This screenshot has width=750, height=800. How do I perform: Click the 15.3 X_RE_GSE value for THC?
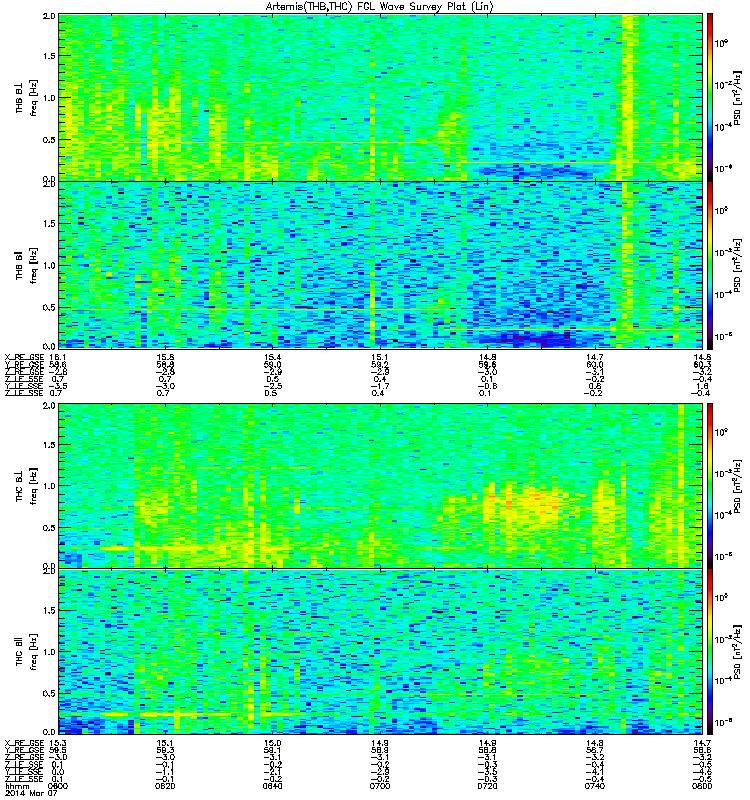[x=59, y=743]
